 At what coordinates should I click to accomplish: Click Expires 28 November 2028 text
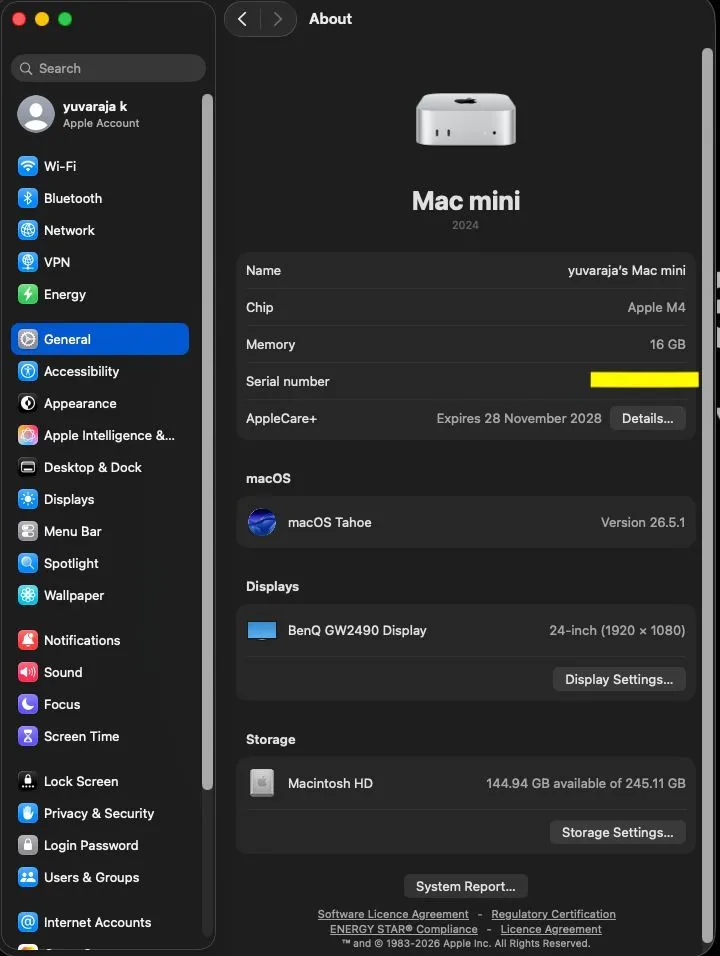point(519,418)
